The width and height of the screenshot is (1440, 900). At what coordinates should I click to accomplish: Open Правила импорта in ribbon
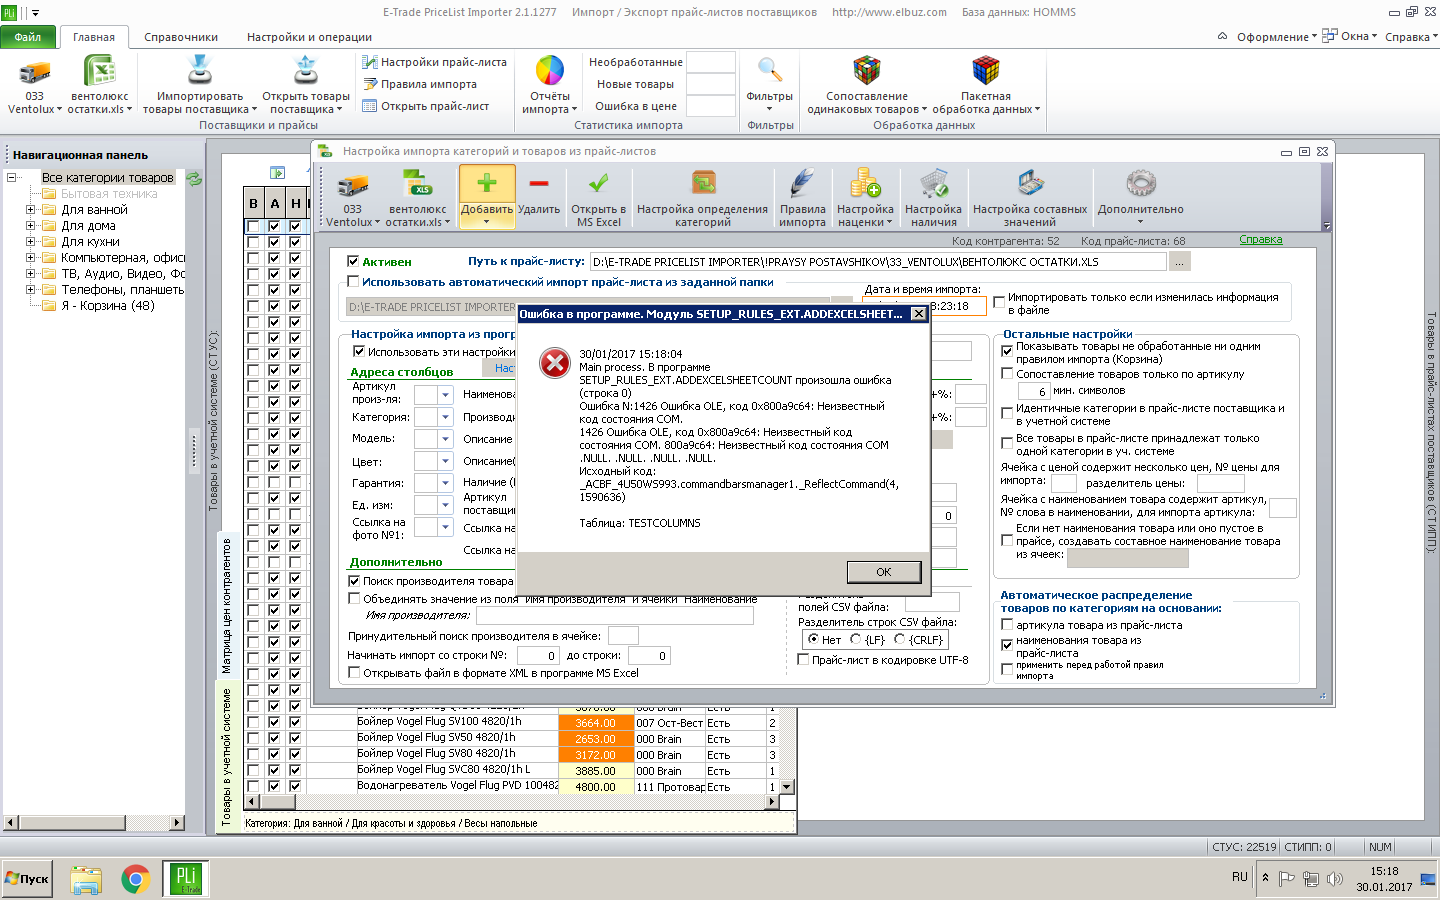coord(420,84)
